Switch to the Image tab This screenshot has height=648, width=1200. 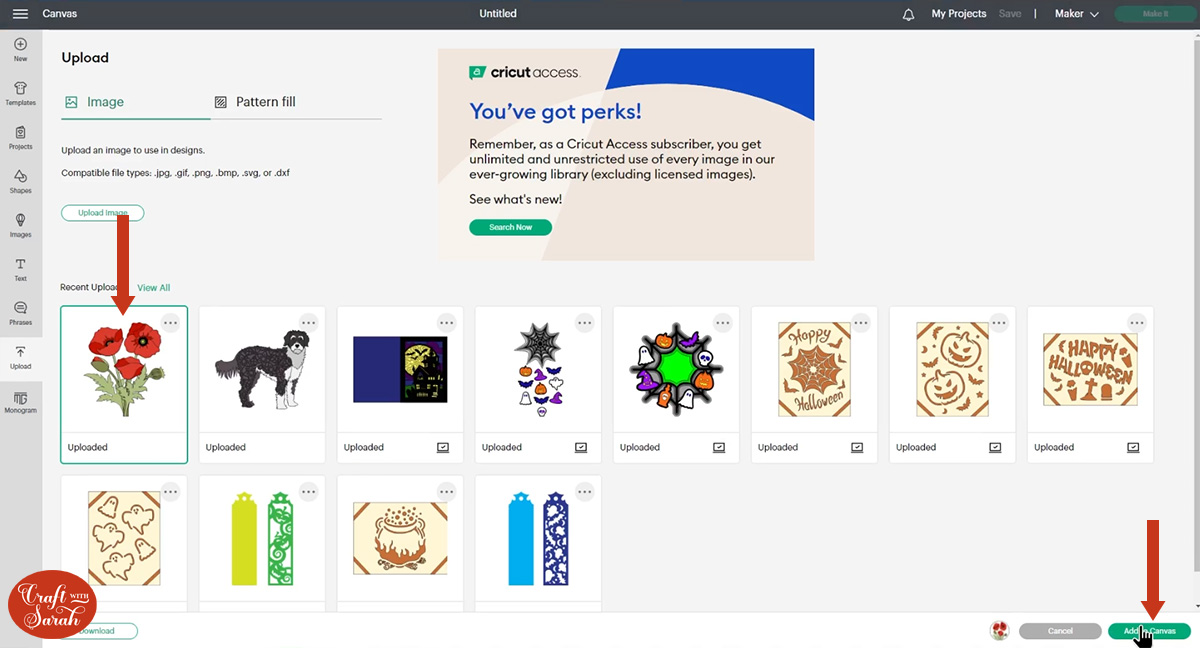point(95,102)
